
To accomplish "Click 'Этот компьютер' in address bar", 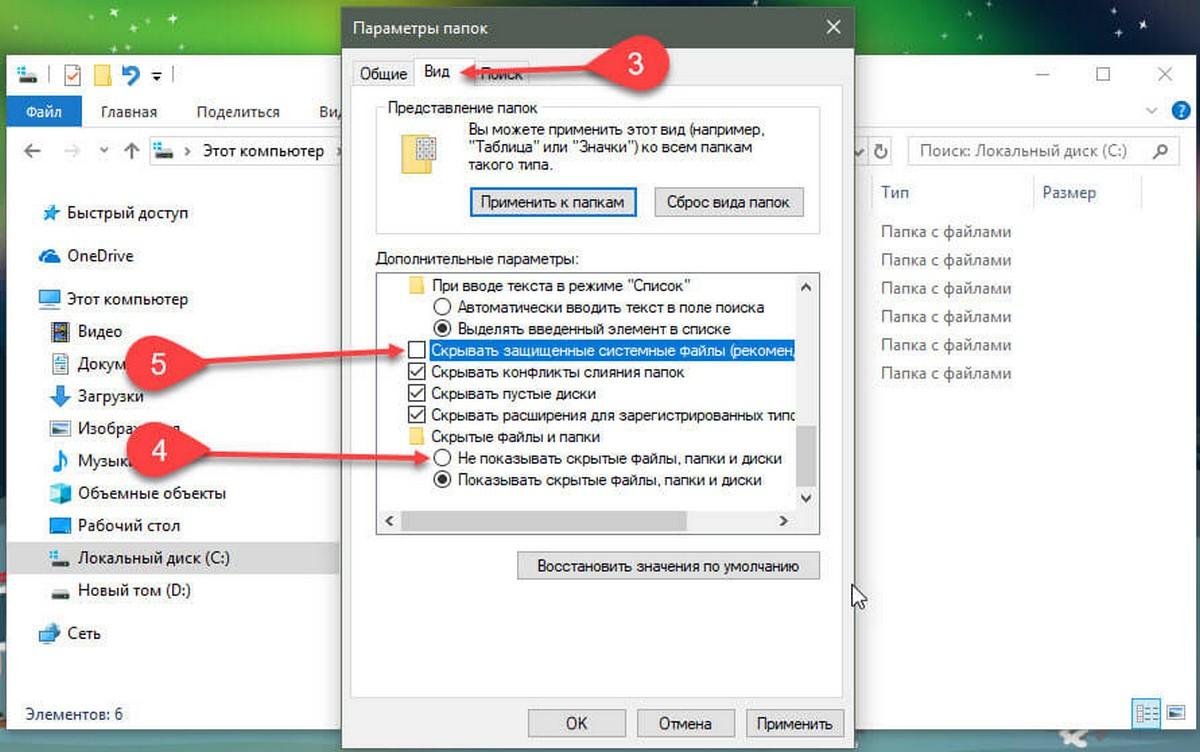I will coord(264,151).
